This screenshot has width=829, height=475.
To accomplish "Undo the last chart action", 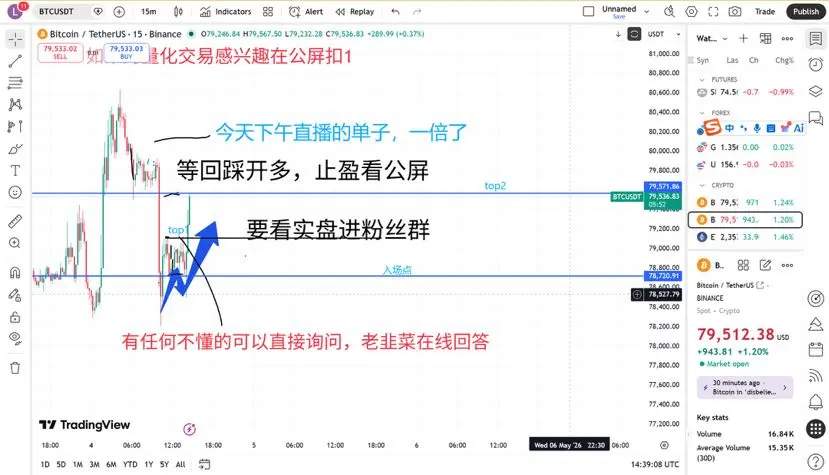I will (x=395, y=12).
